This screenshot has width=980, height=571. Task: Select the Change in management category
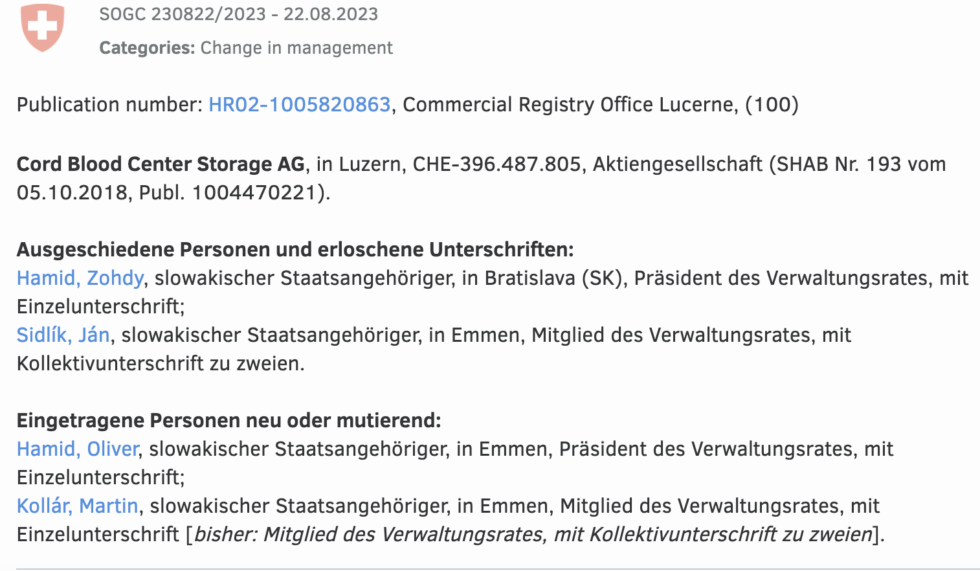[x=297, y=47]
